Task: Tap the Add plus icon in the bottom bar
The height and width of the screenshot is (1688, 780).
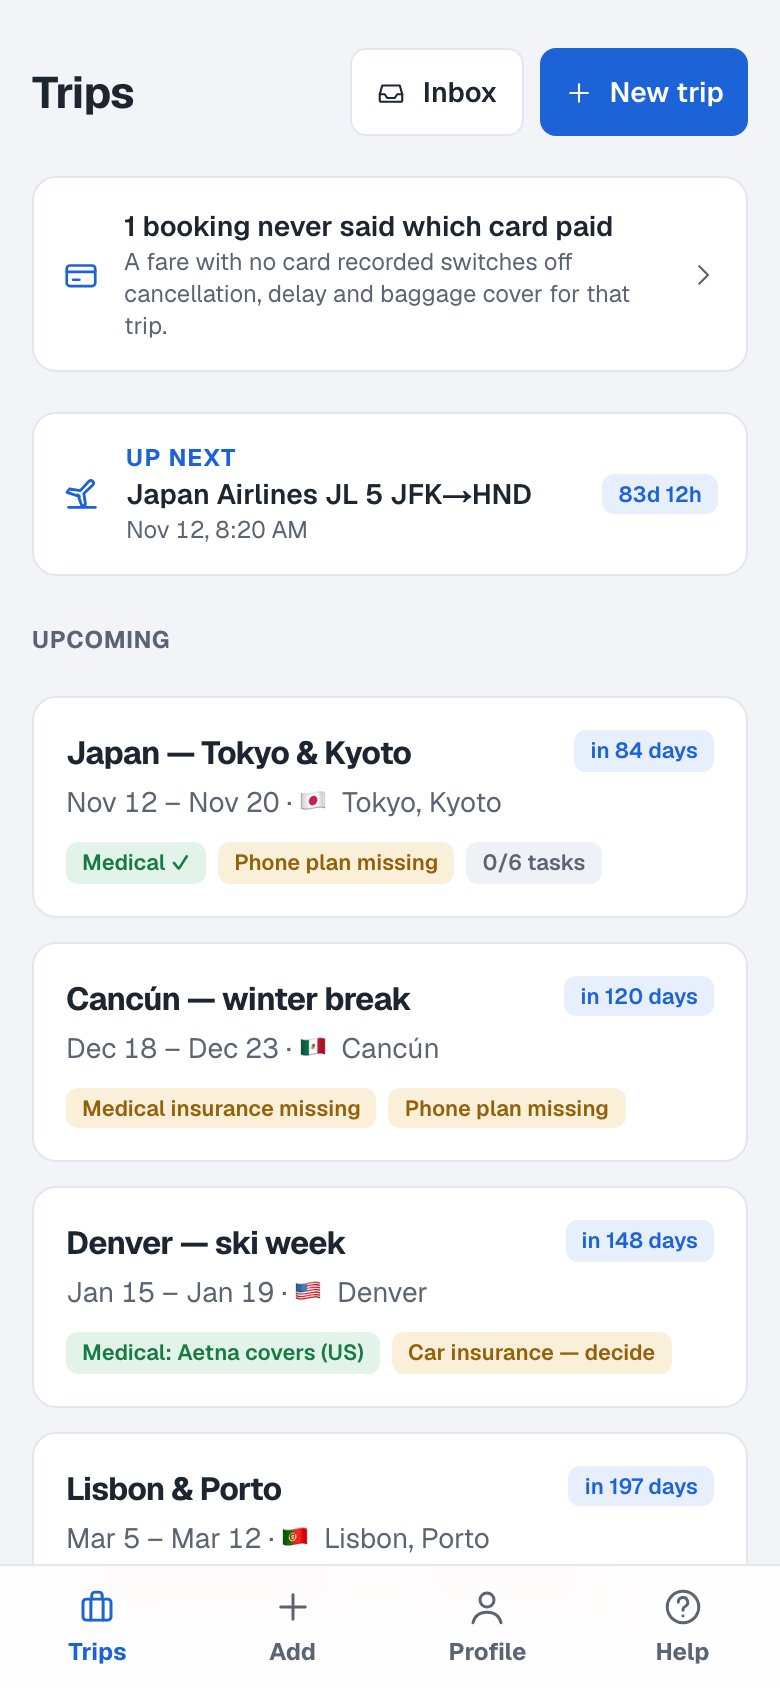Action: [x=292, y=1607]
